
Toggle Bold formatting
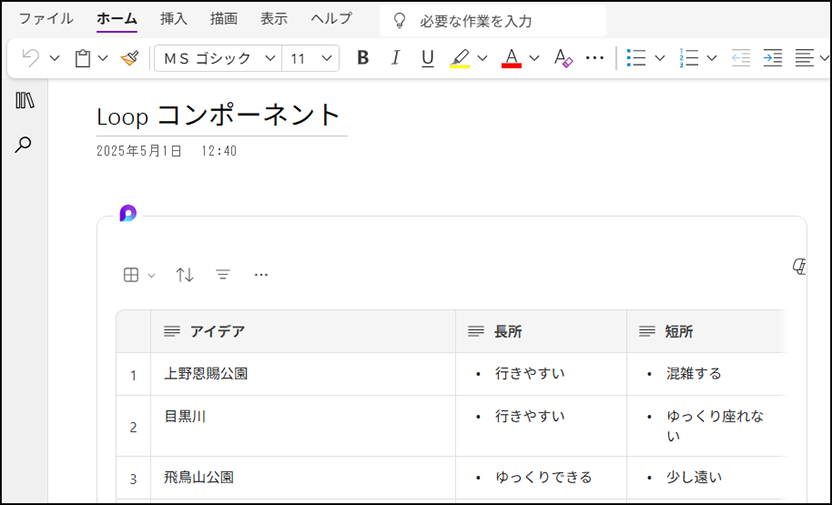click(x=363, y=58)
